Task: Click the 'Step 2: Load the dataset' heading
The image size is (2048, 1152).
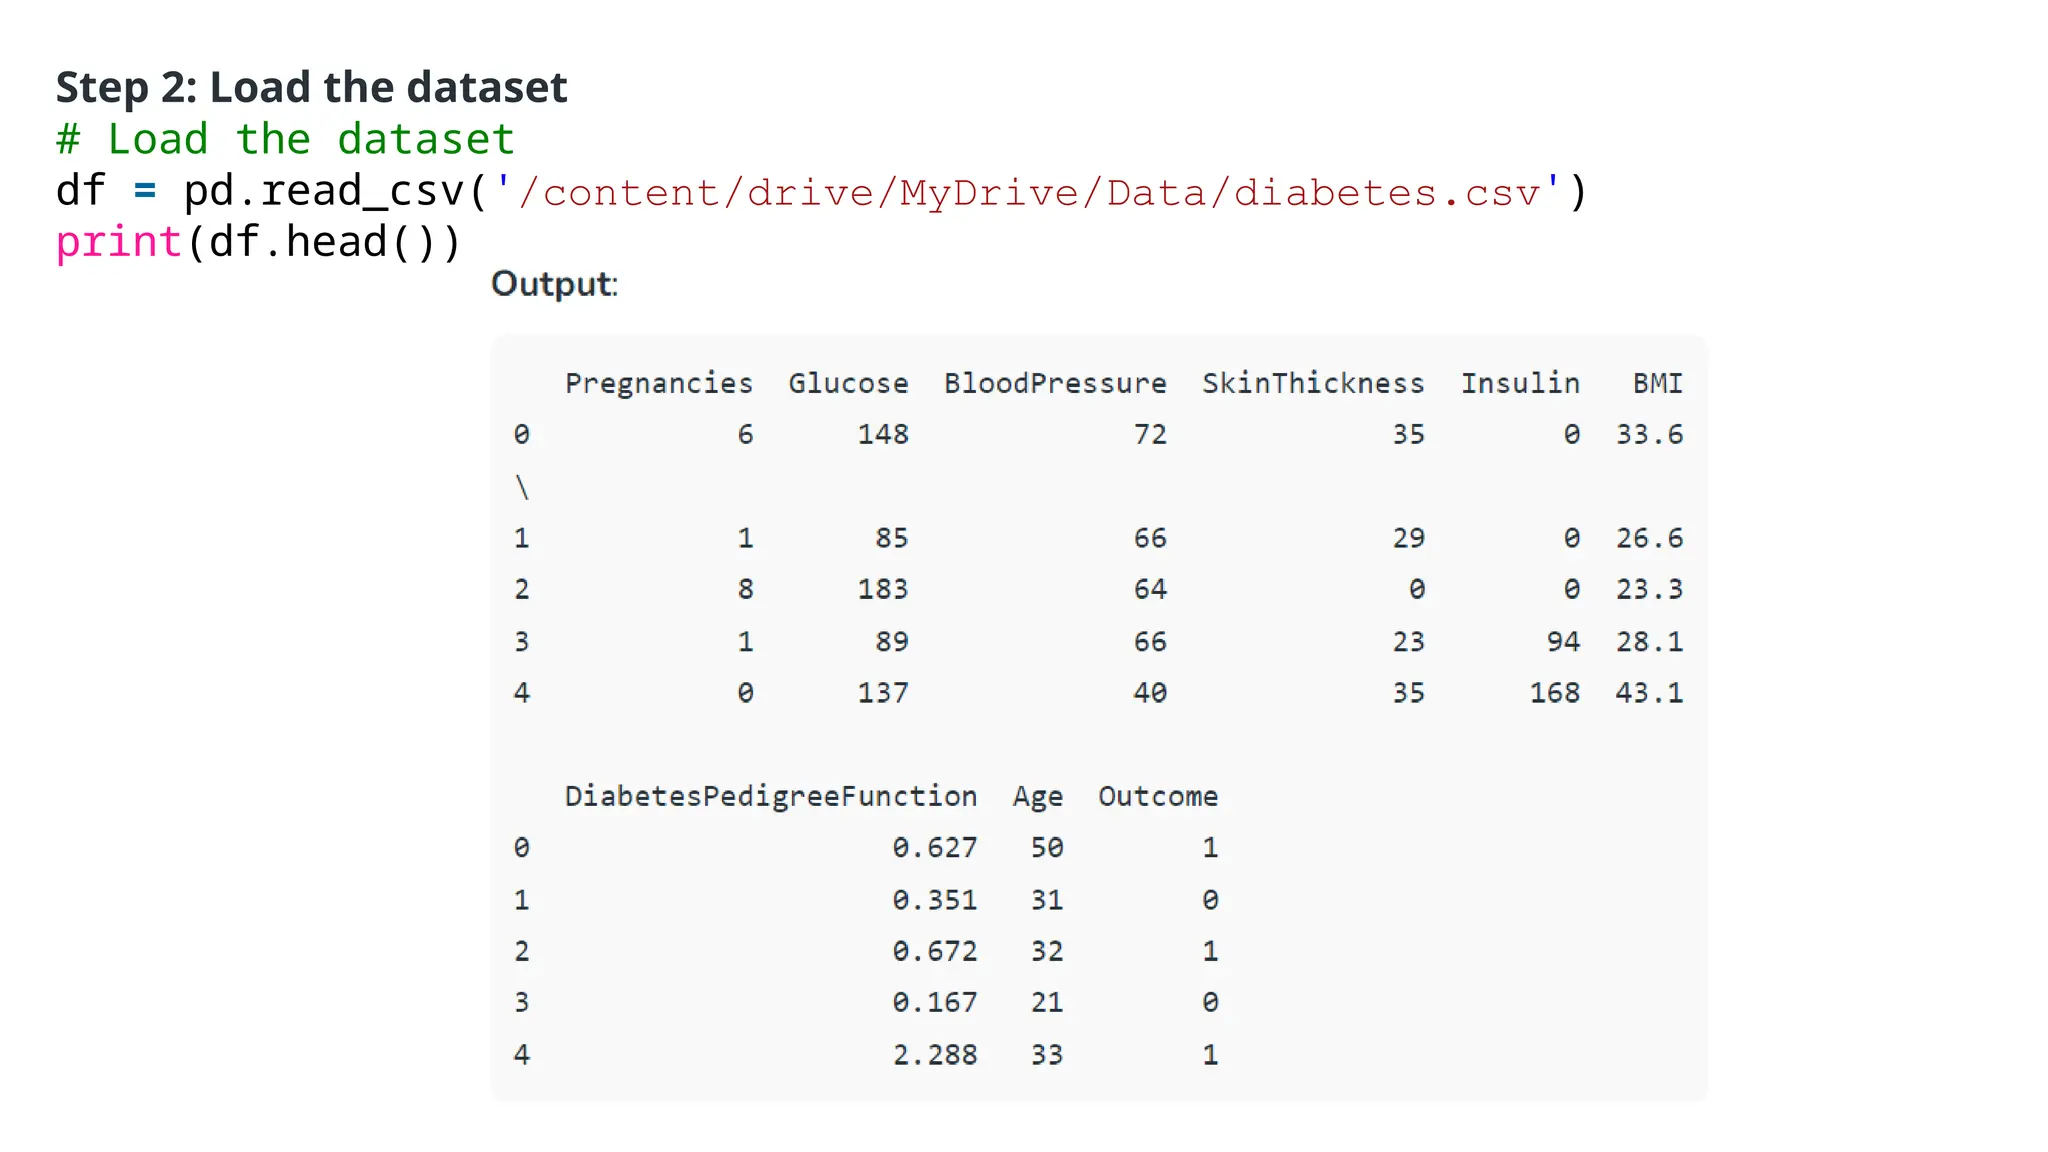Action: (x=311, y=87)
